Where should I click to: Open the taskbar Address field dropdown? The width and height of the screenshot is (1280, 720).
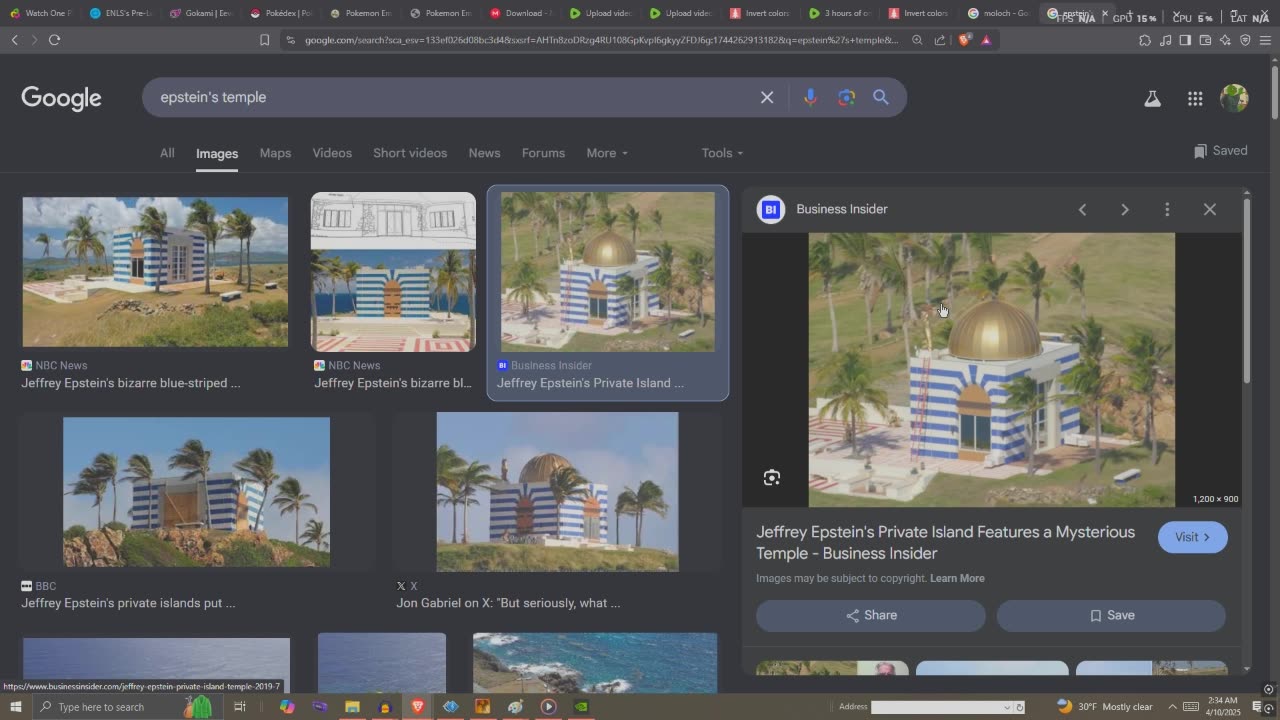click(1007, 707)
